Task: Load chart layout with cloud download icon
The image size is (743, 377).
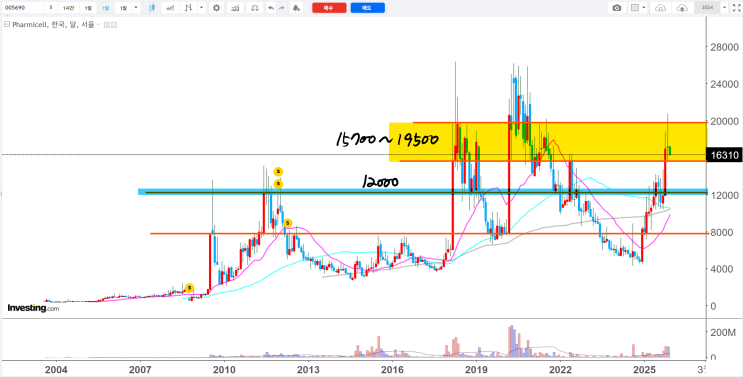Action: tap(661, 8)
